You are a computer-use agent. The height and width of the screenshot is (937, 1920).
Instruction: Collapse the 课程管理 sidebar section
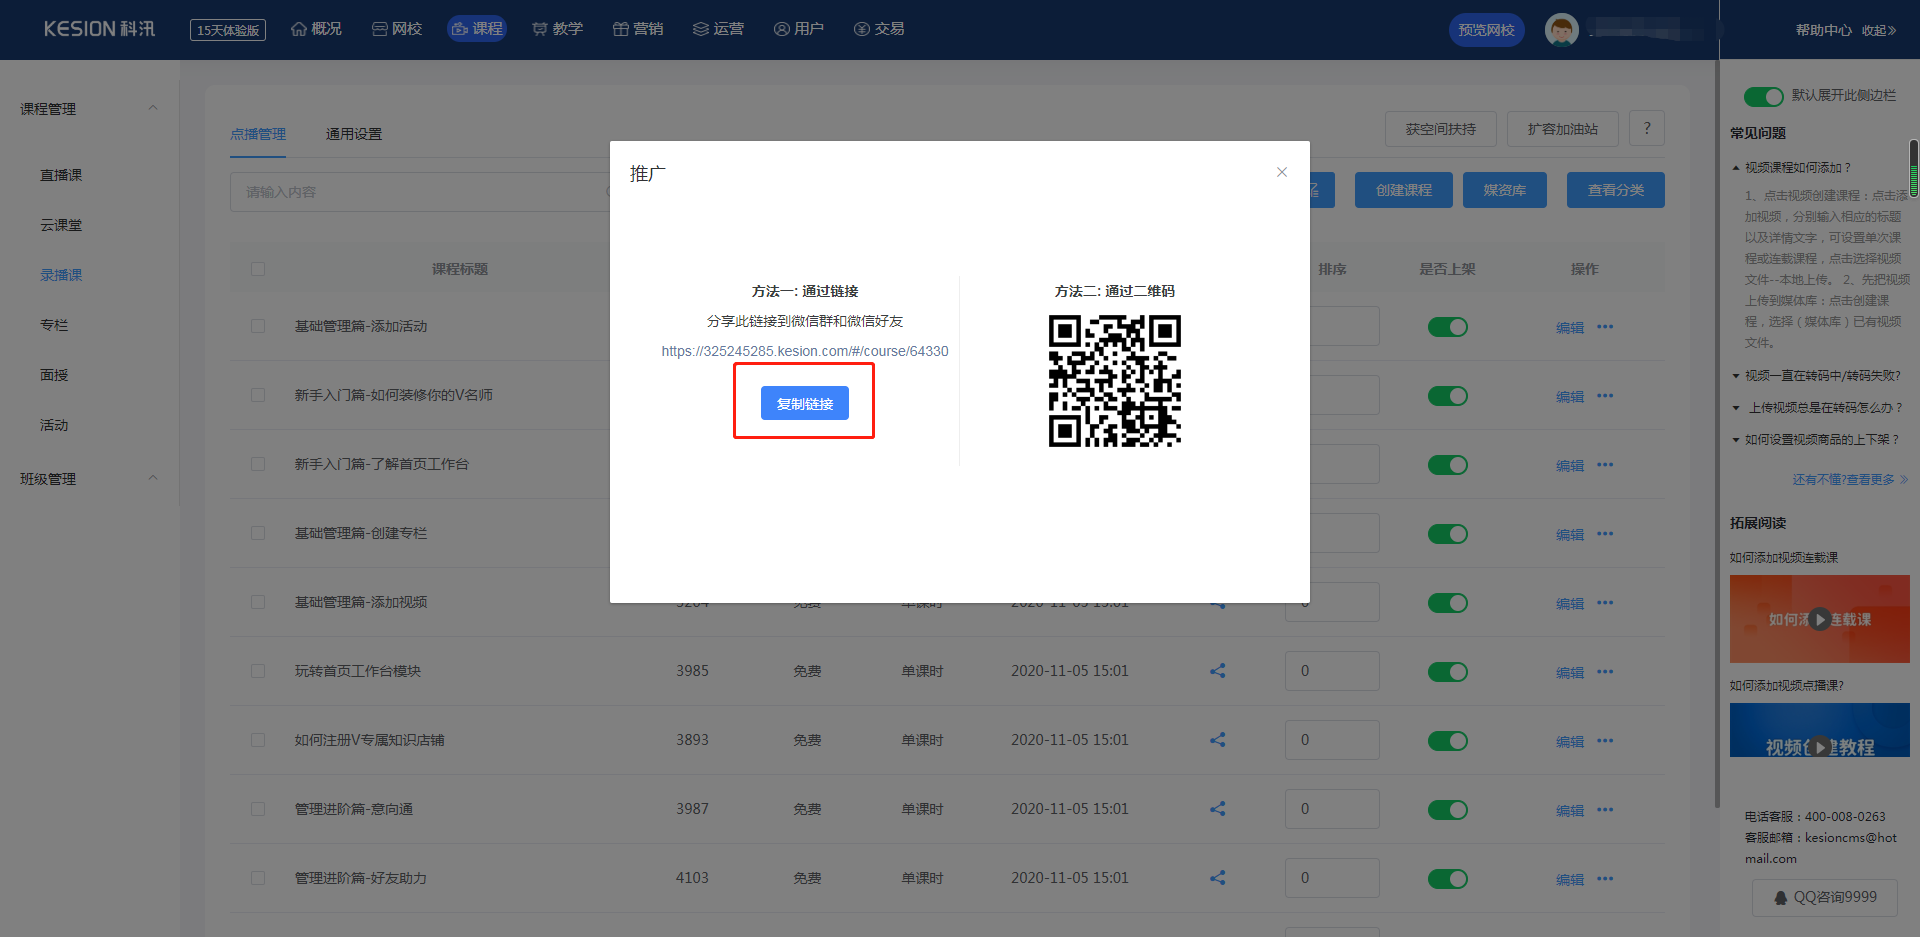(153, 108)
